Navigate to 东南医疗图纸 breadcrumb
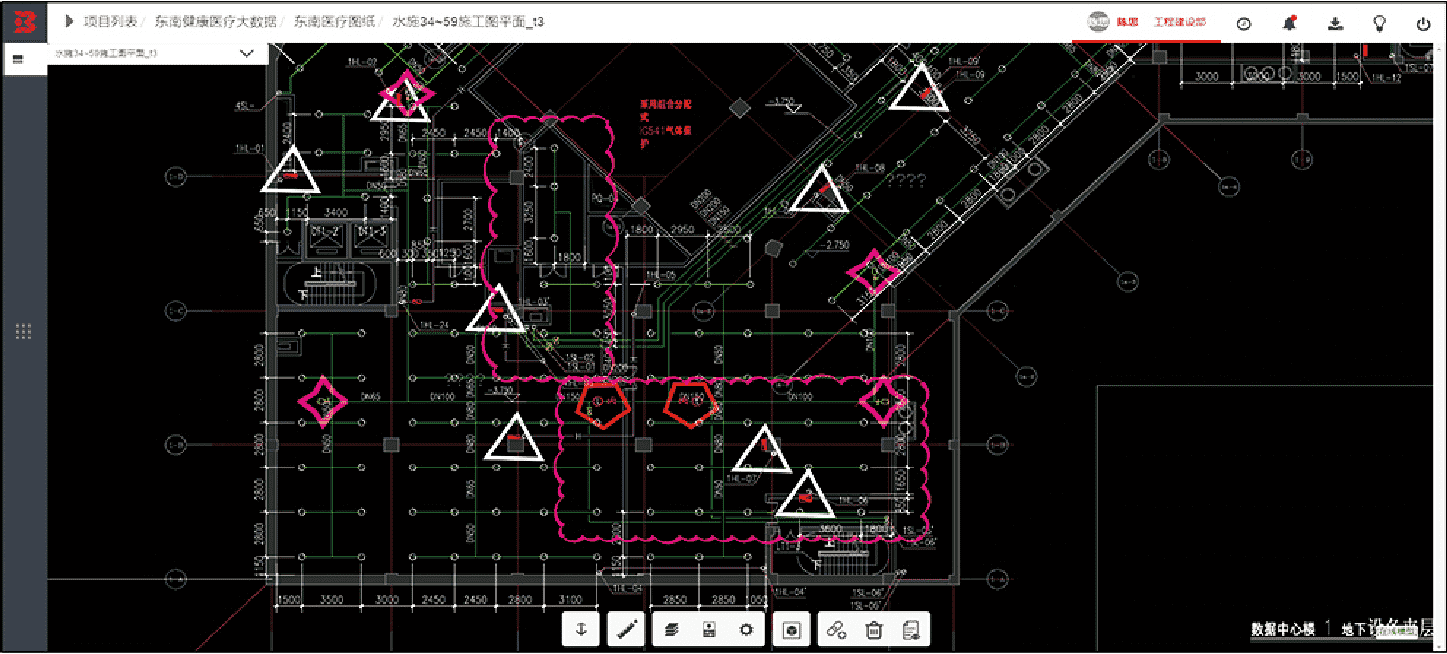Screen dimensions: 1447x654 pos(335,21)
